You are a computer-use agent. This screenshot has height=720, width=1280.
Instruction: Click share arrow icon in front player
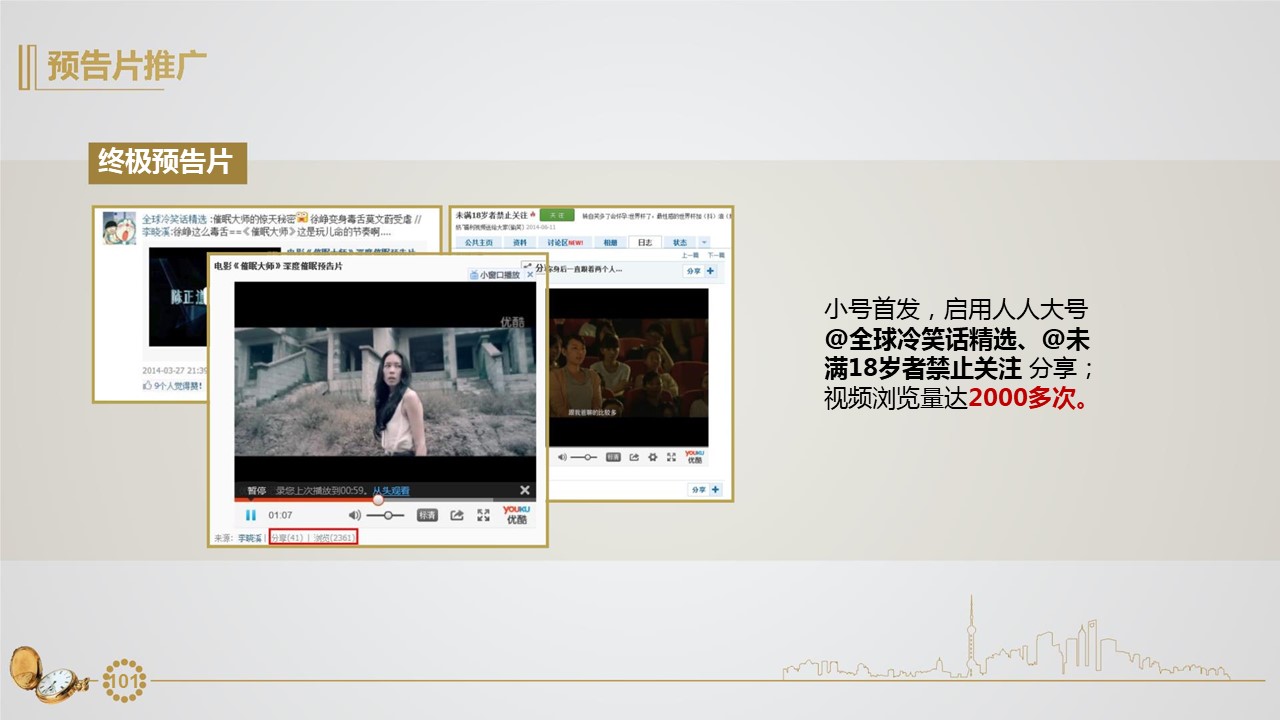point(457,515)
